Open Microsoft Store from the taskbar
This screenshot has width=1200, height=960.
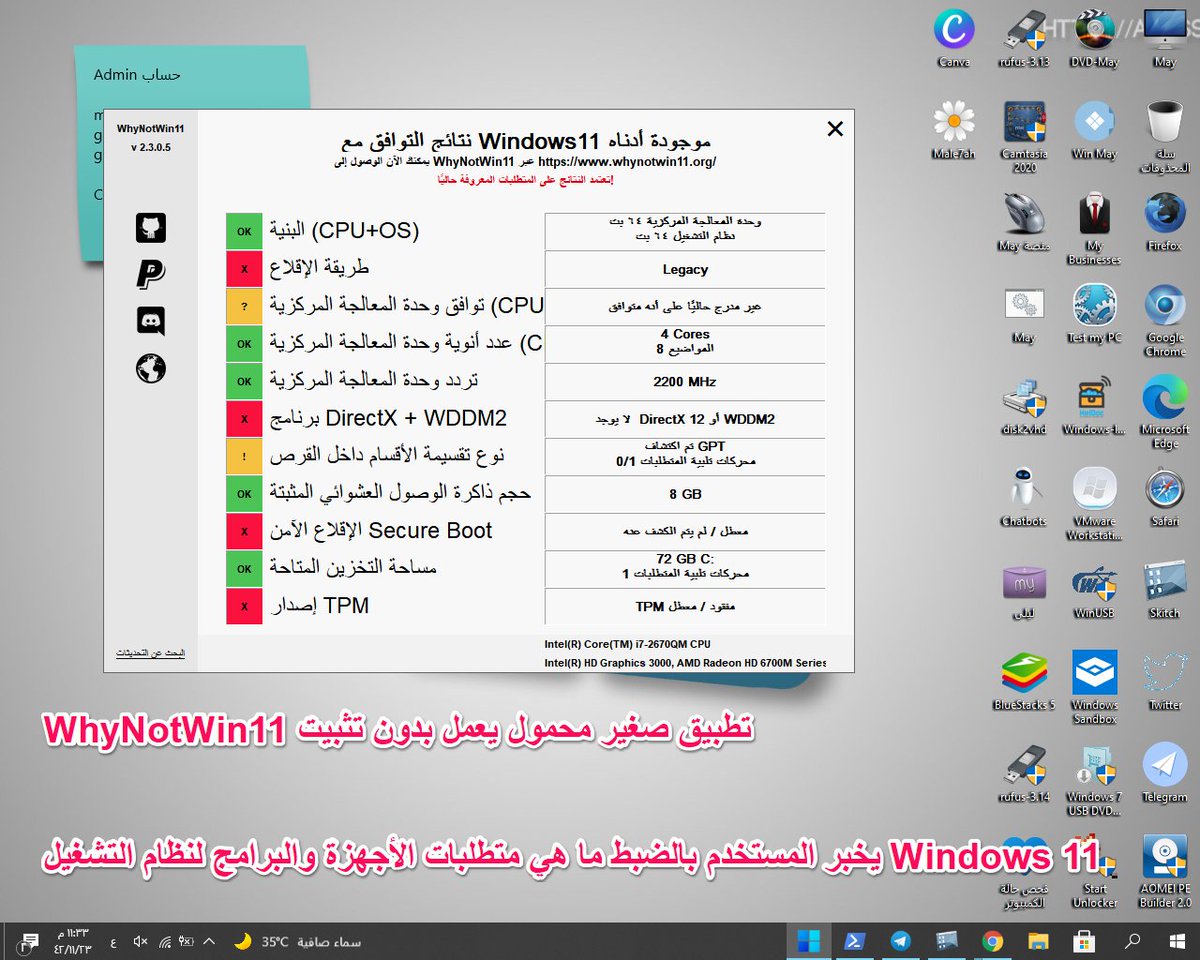(x=1085, y=941)
